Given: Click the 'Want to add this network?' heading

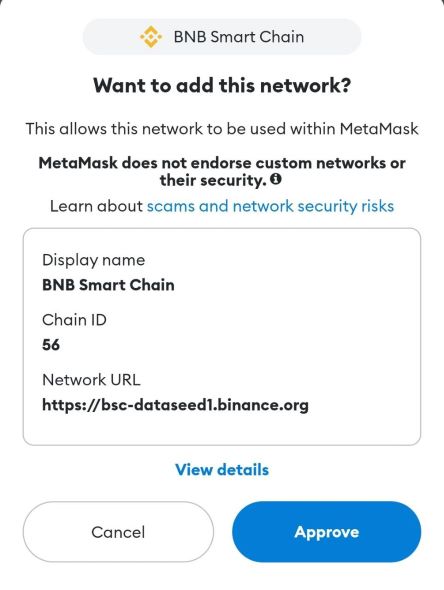Looking at the screenshot, I should tap(222, 85).
